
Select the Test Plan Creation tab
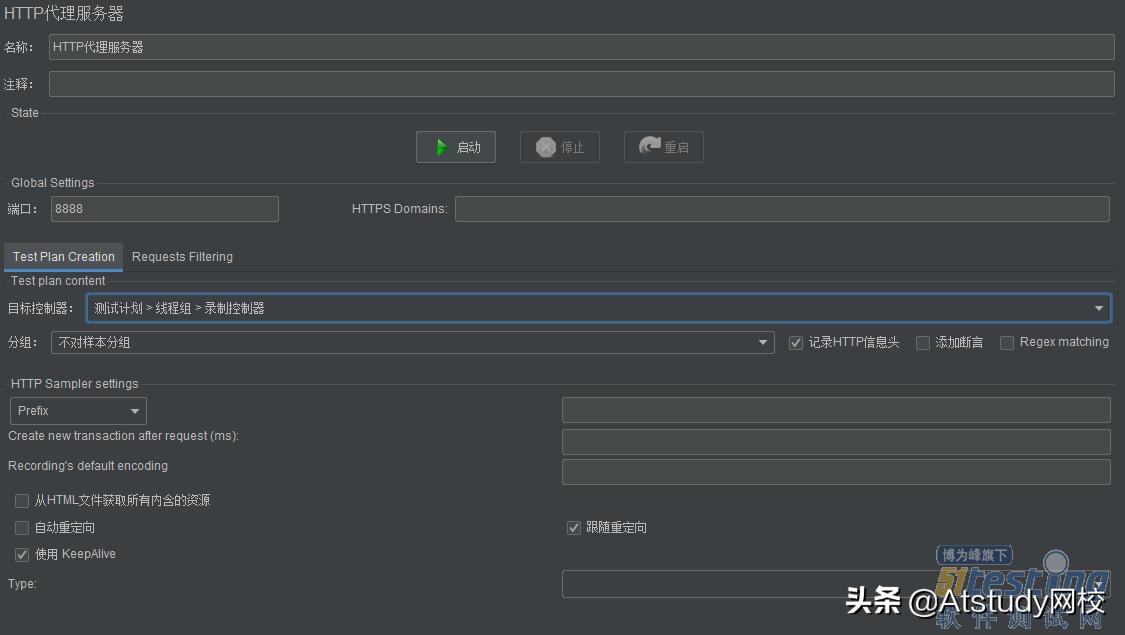tap(63, 256)
